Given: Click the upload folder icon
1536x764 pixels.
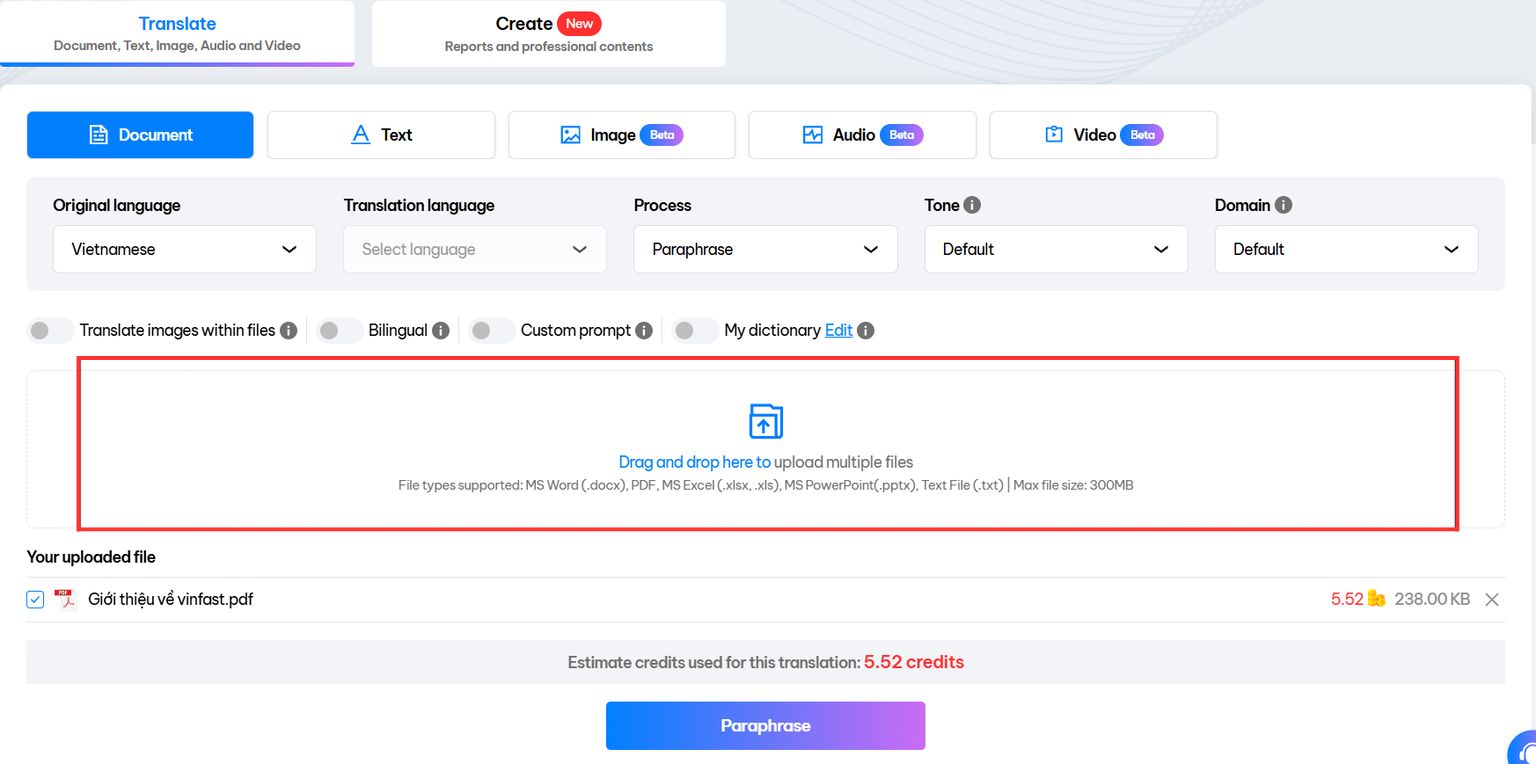Looking at the screenshot, I should (x=765, y=421).
